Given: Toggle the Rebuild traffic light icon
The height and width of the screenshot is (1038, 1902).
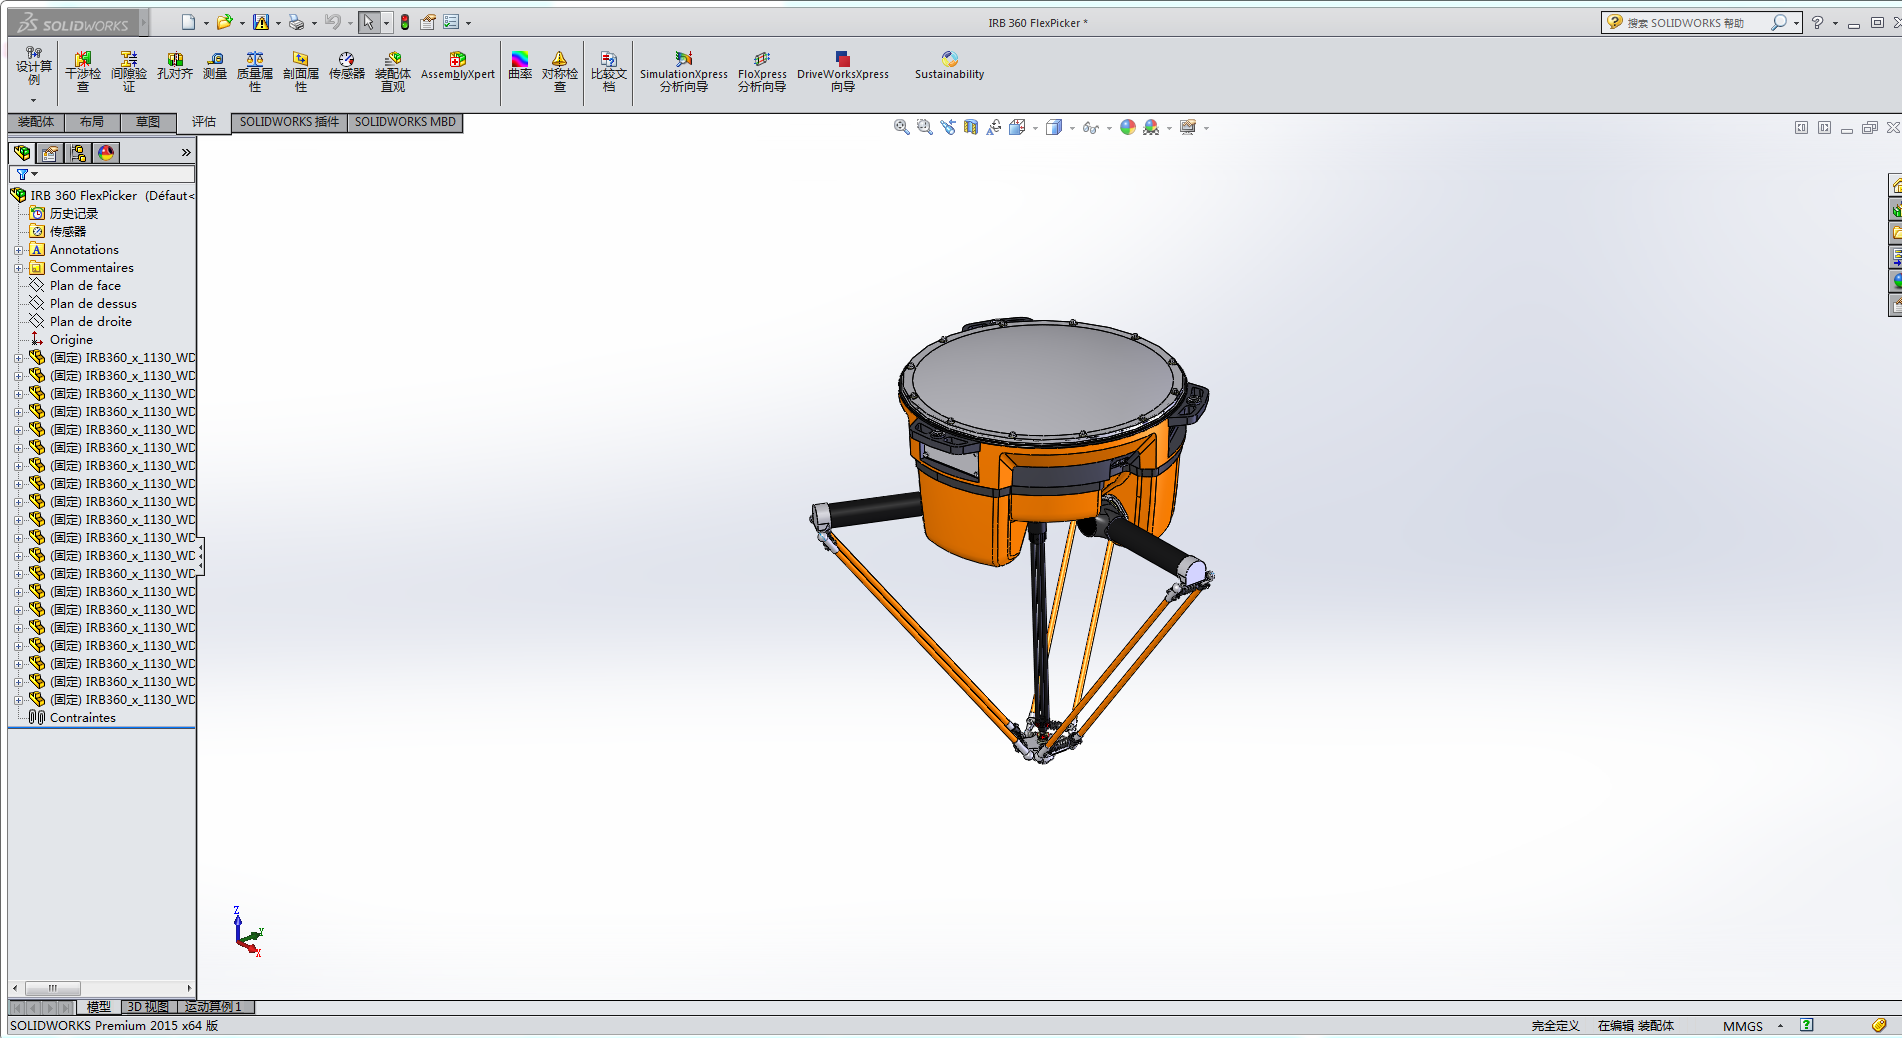Looking at the screenshot, I should [405, 22].
